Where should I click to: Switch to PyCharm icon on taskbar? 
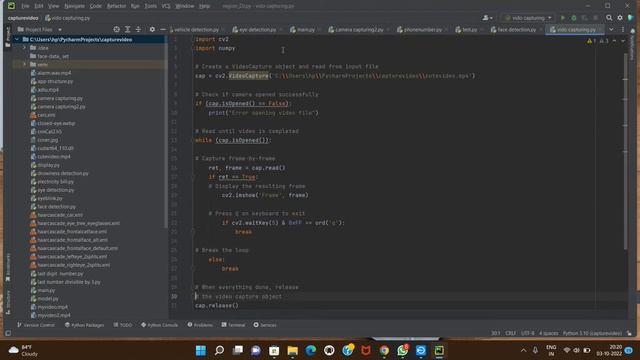tap(439, 351)
